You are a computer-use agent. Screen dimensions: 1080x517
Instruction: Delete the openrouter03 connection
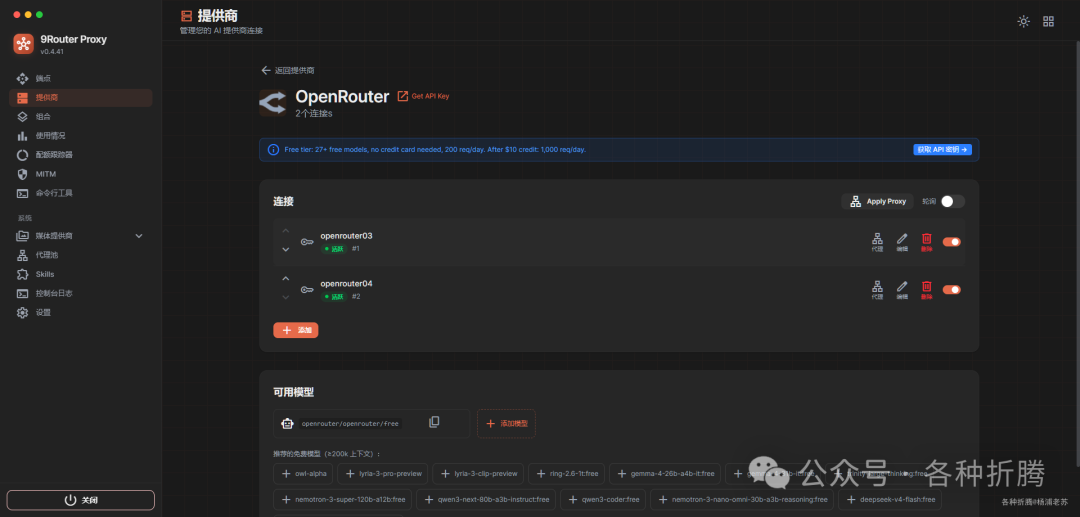[926, 242]
